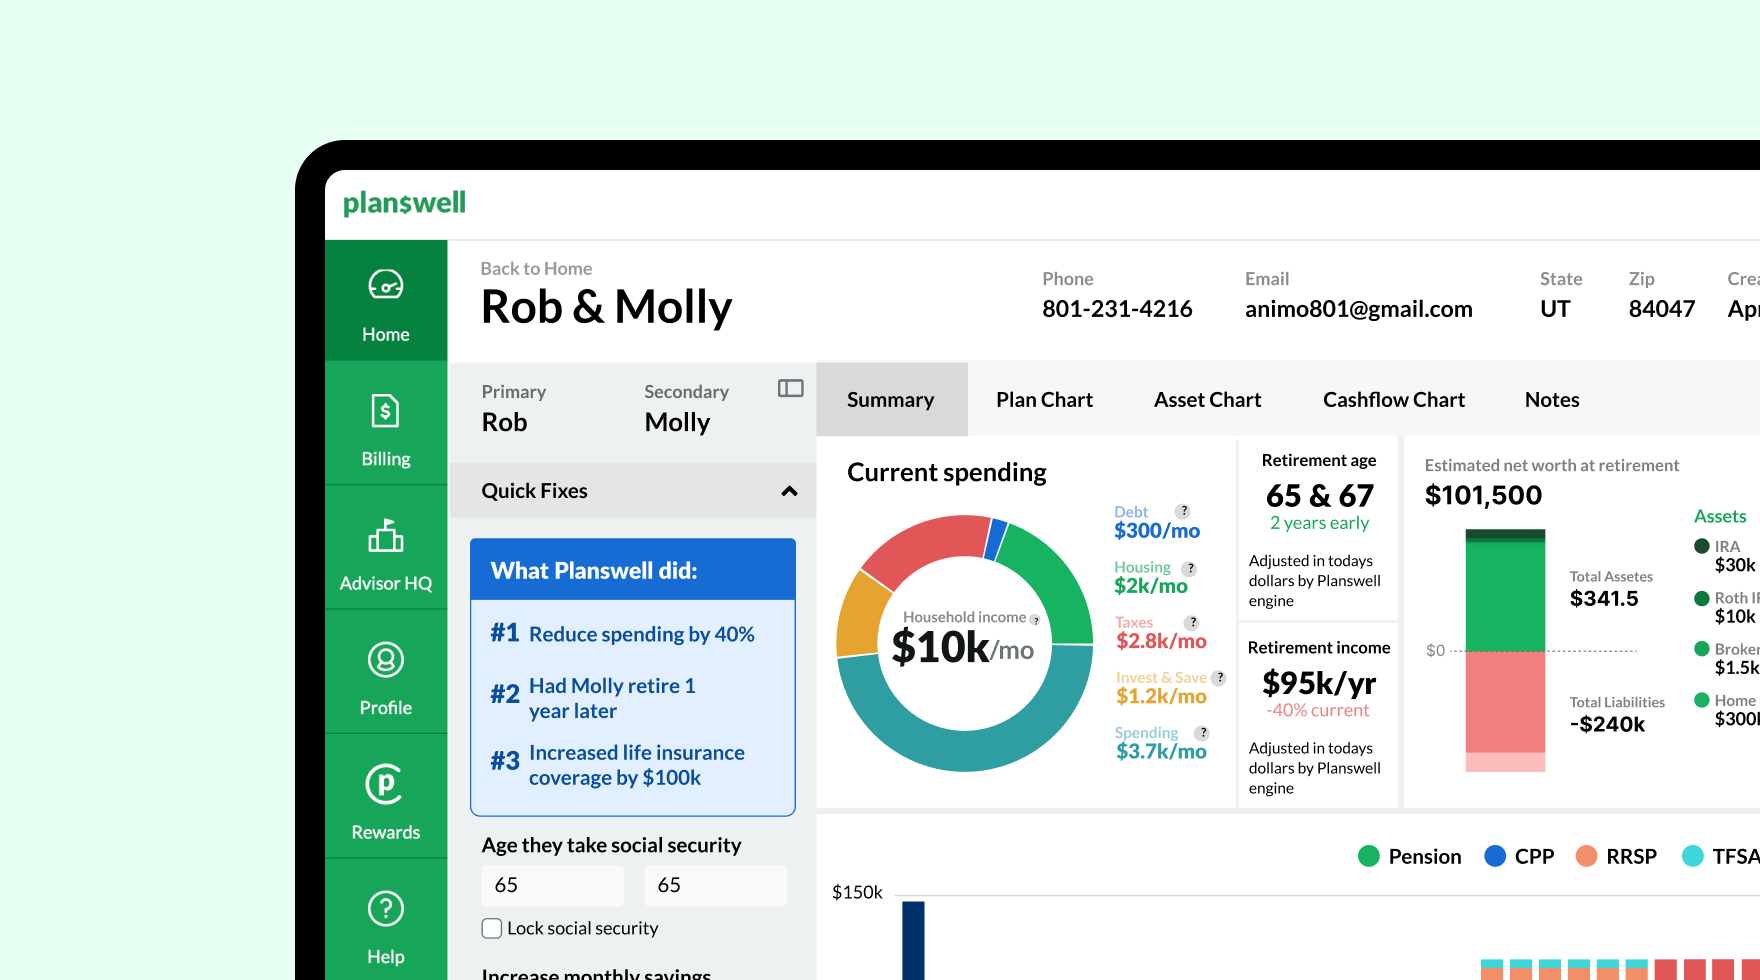The image size is (1760, 980).
Task: Edit primary social security age field
Action: coord(553,885)
